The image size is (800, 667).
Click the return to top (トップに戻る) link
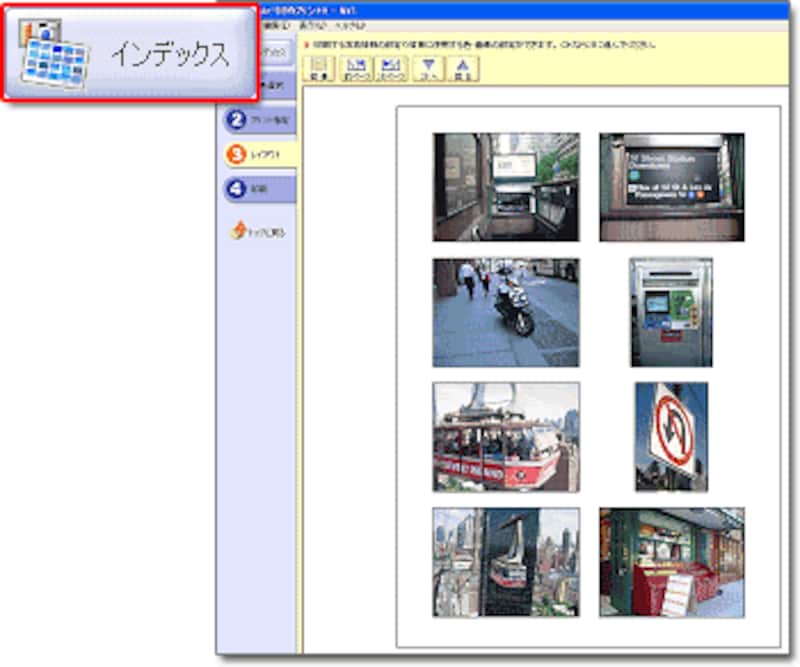(259, 232)
